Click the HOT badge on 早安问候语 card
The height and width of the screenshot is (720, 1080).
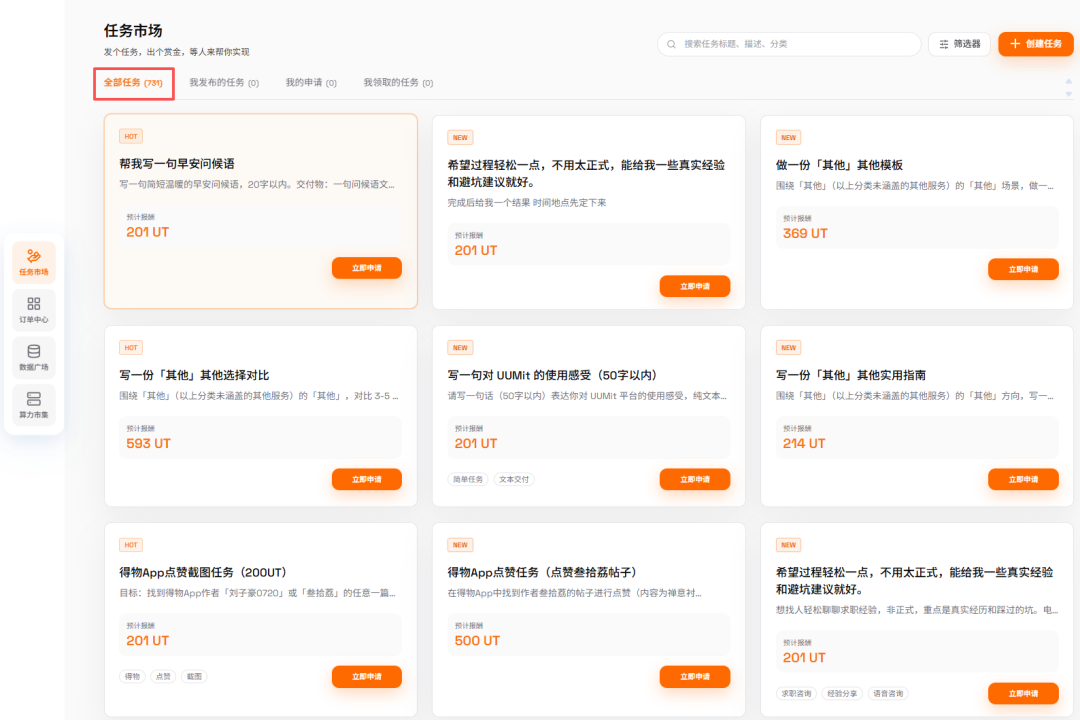131,136
